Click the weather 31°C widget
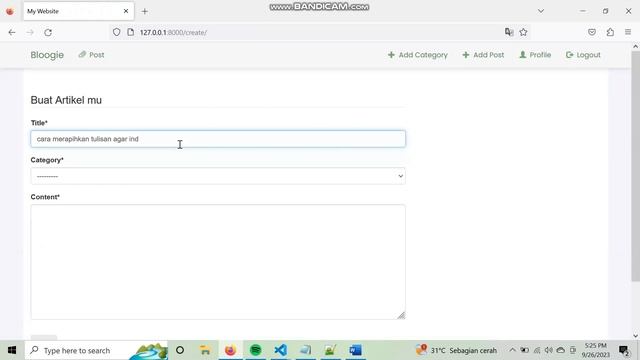This screenshot has height=360, width=640. 456,350
